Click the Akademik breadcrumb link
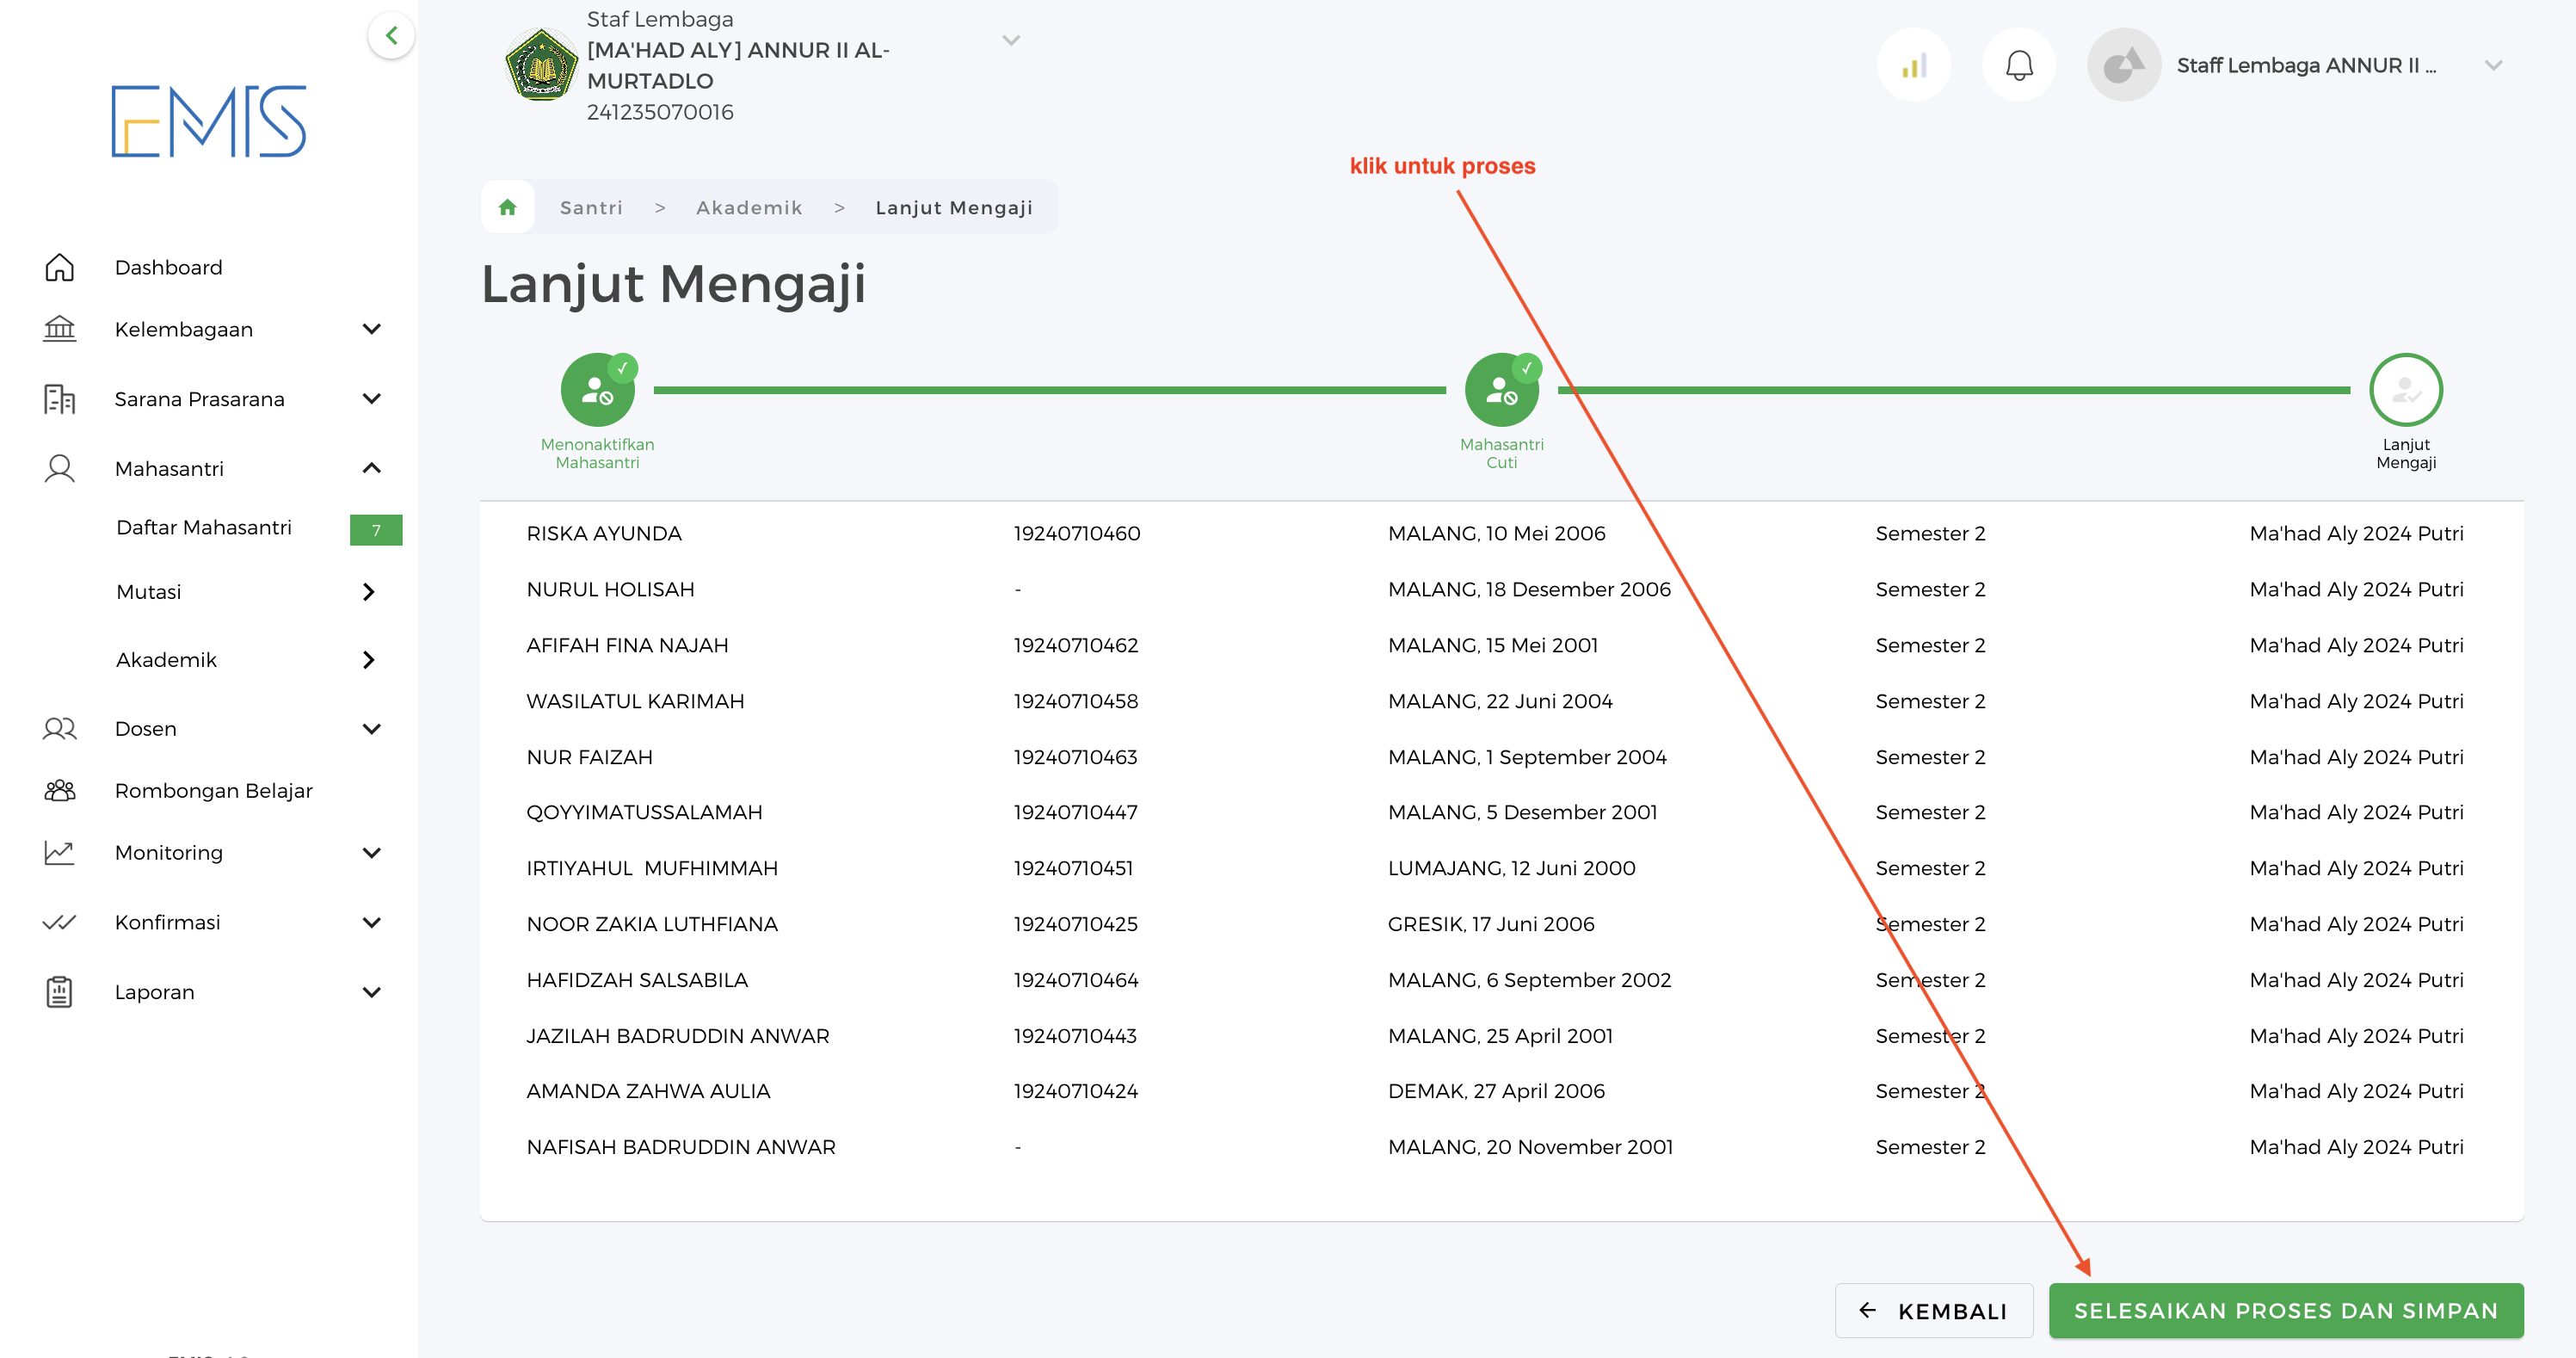Screen dimensions: 2576x1358 [749, 207]
